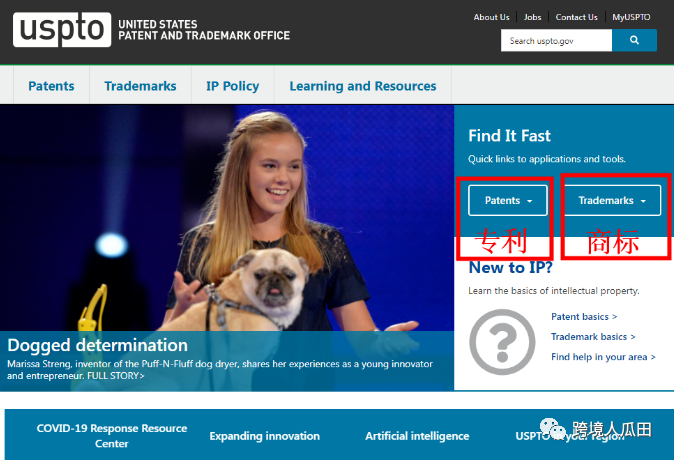This screenshot has height=460, width=674.
Task: Expand the Trademarks quick links dropdown
Action: point(612,200)
